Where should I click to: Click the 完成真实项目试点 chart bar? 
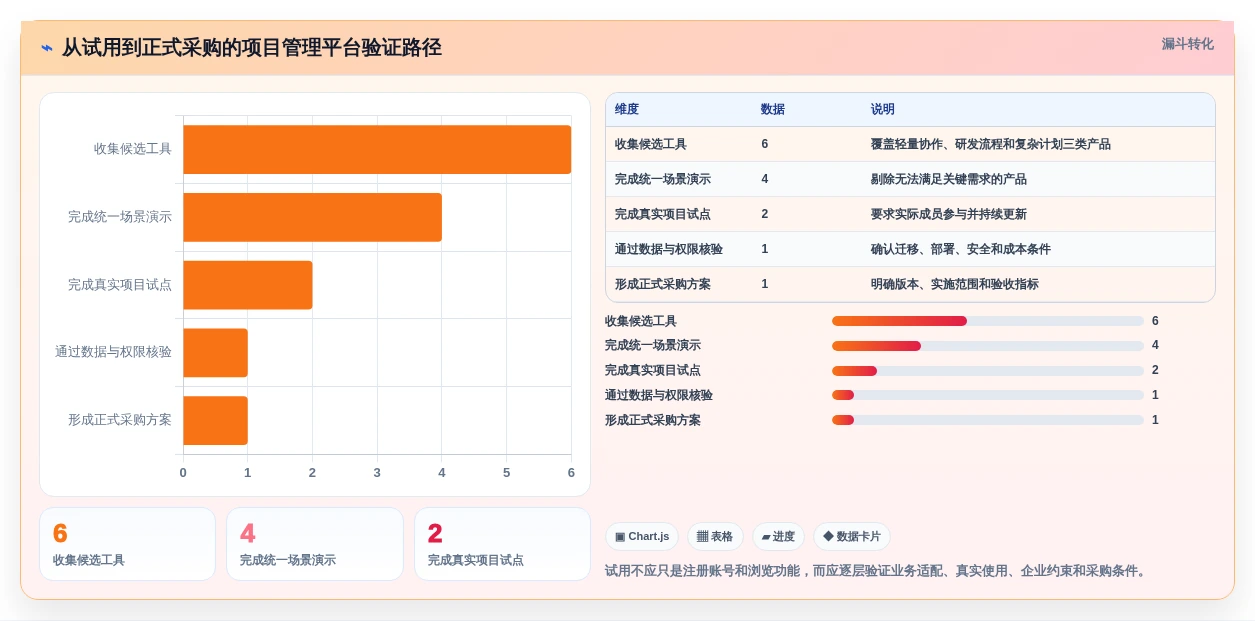pos(248,285)
